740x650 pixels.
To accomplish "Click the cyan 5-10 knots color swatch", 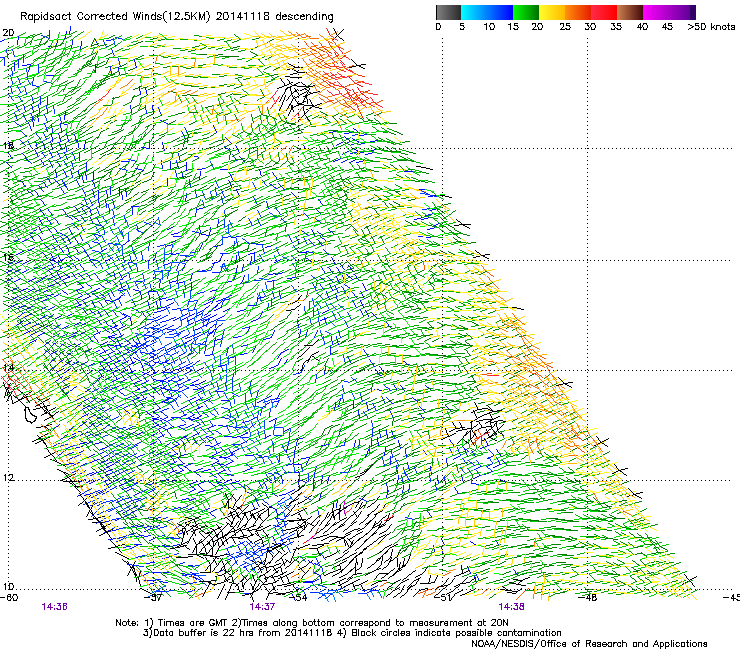I will [x=474, y=12].
